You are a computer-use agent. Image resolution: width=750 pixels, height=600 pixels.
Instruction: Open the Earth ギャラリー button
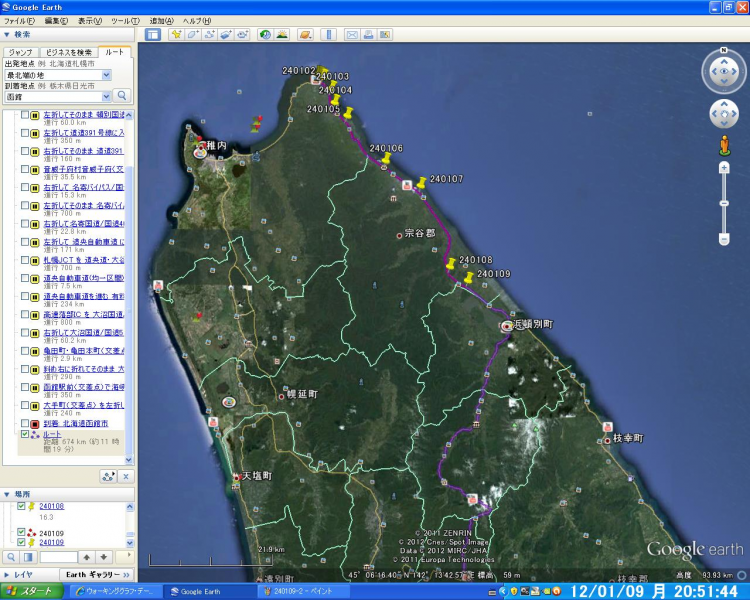click(x=98, y=575)
